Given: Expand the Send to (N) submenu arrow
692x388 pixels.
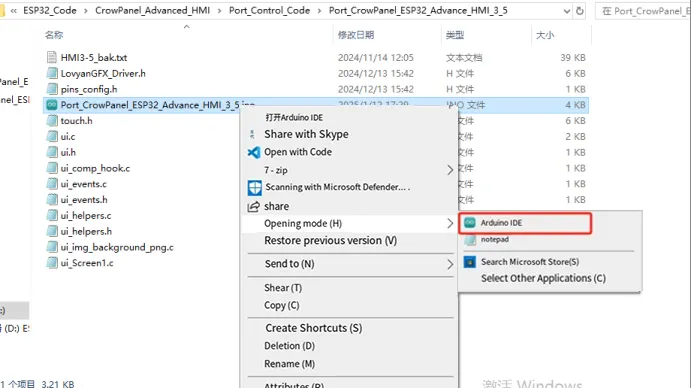Looking at the screenshot, I should coord(450,264).
